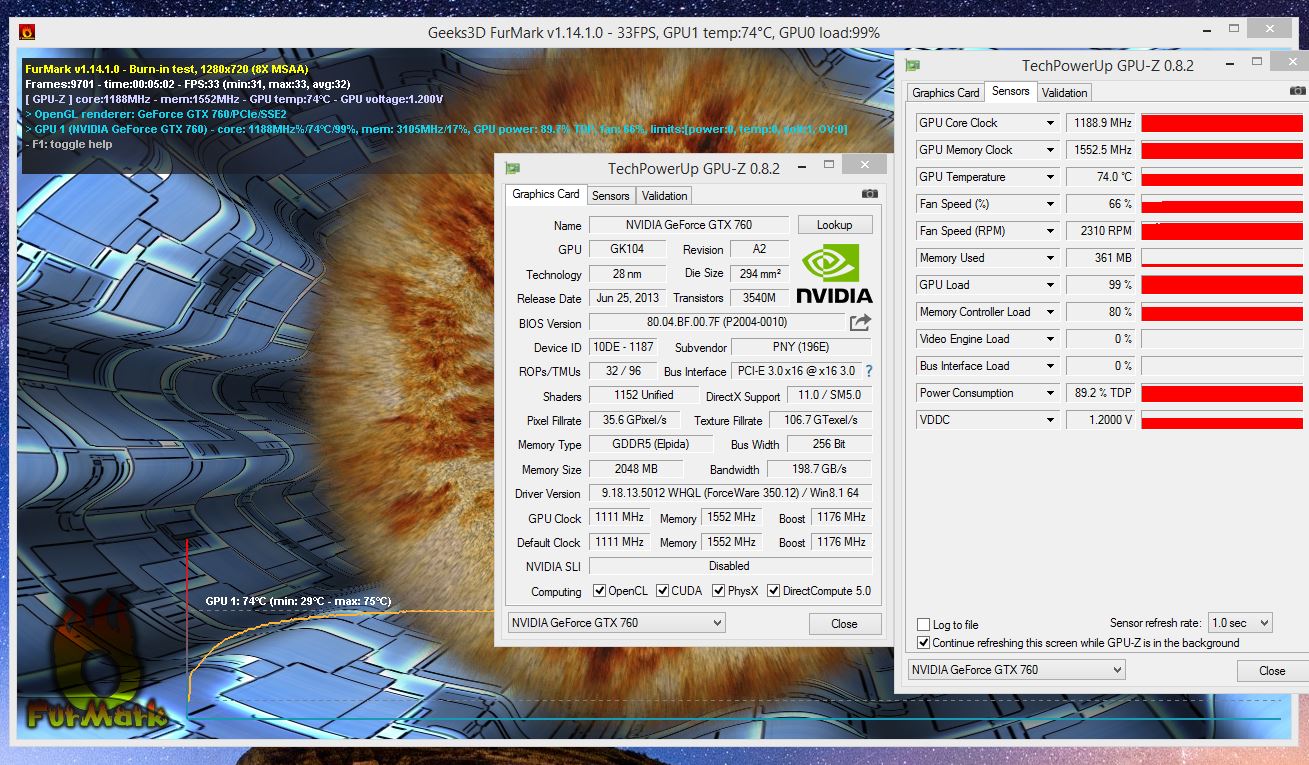Click the camera icon in Graphics Card window
The image size is (1309, 765).
(870, 194)
